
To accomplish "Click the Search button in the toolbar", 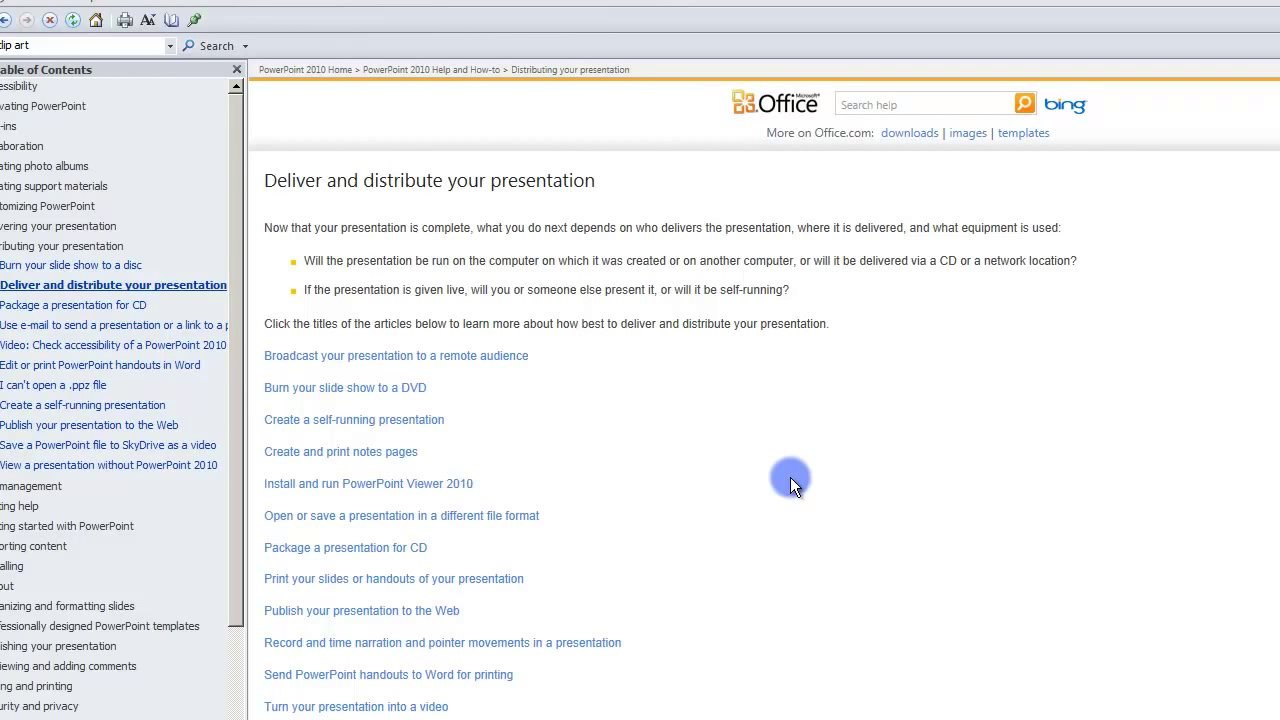I will pos(209,46).
